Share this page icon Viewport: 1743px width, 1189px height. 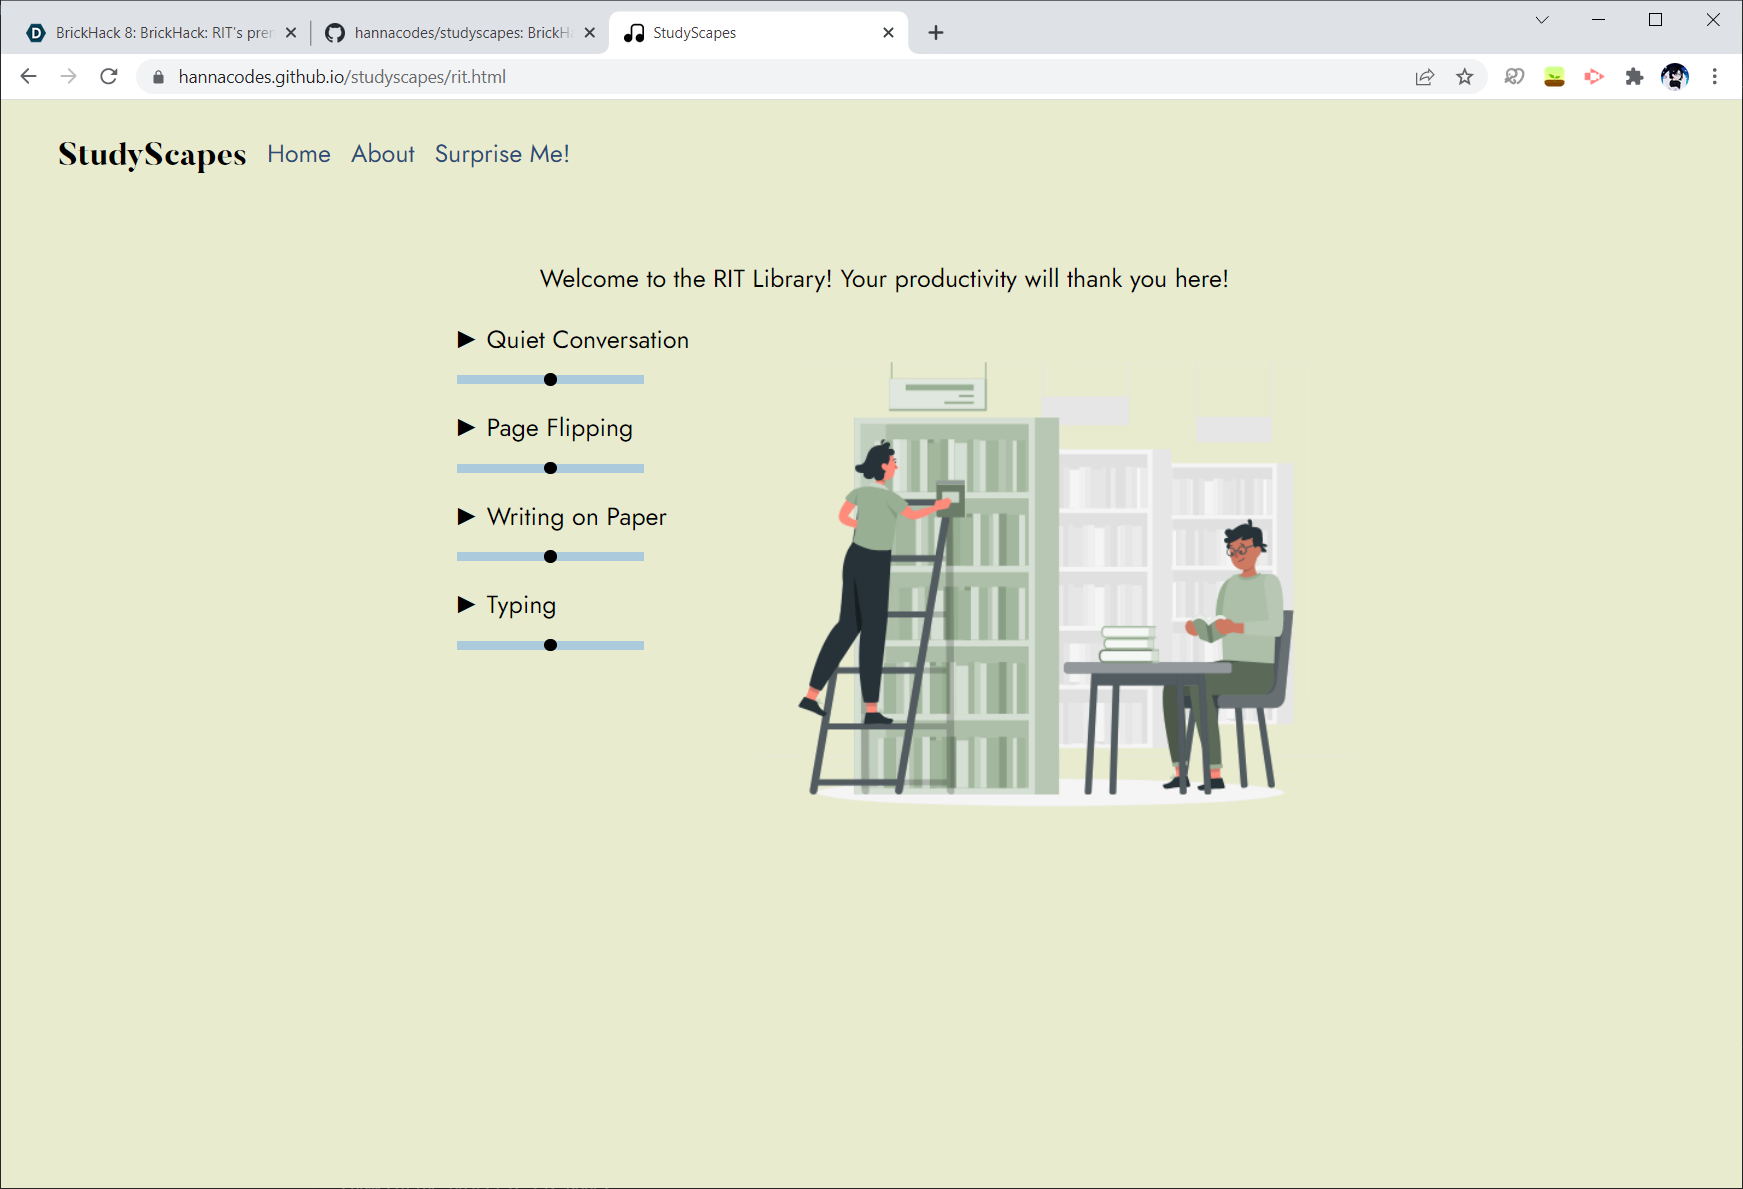[x=1425, y=77]
